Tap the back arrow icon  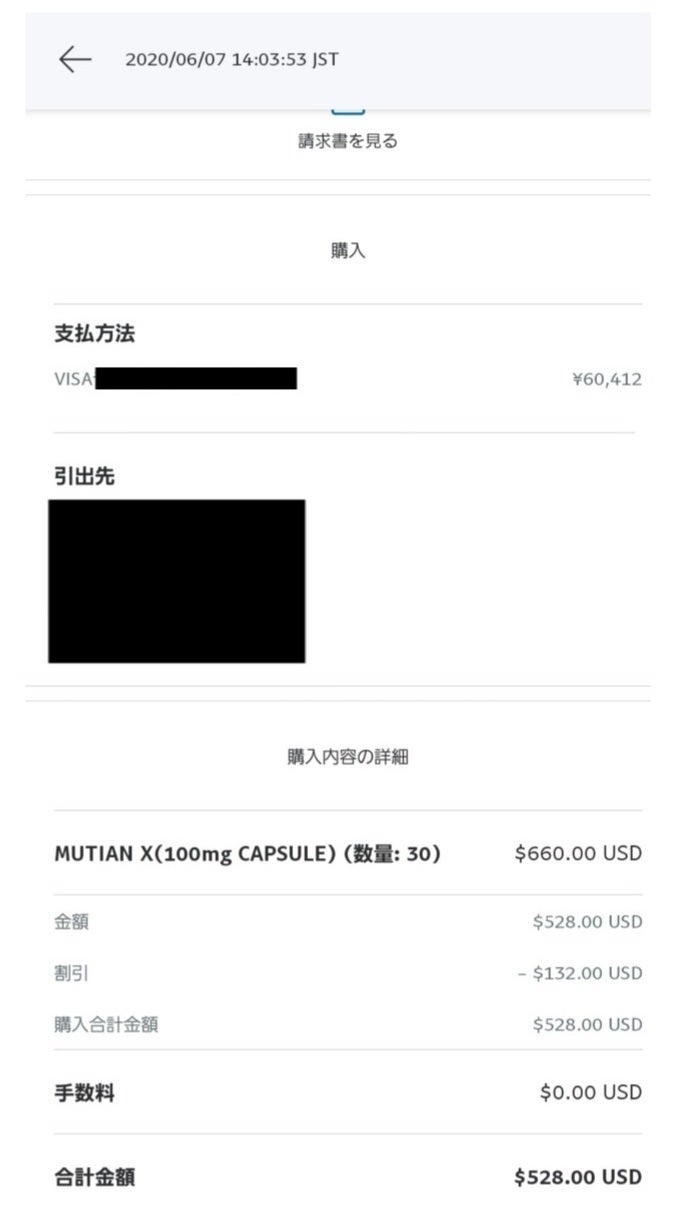point(75,60)
